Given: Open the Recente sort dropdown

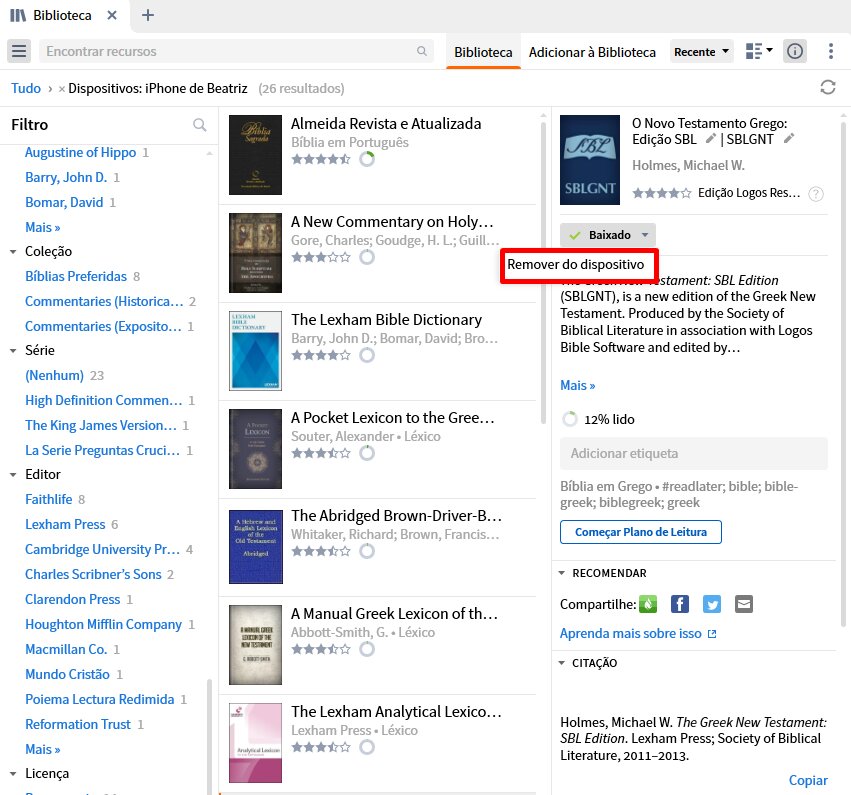Looking at the screenshot, I should [701, 52].
